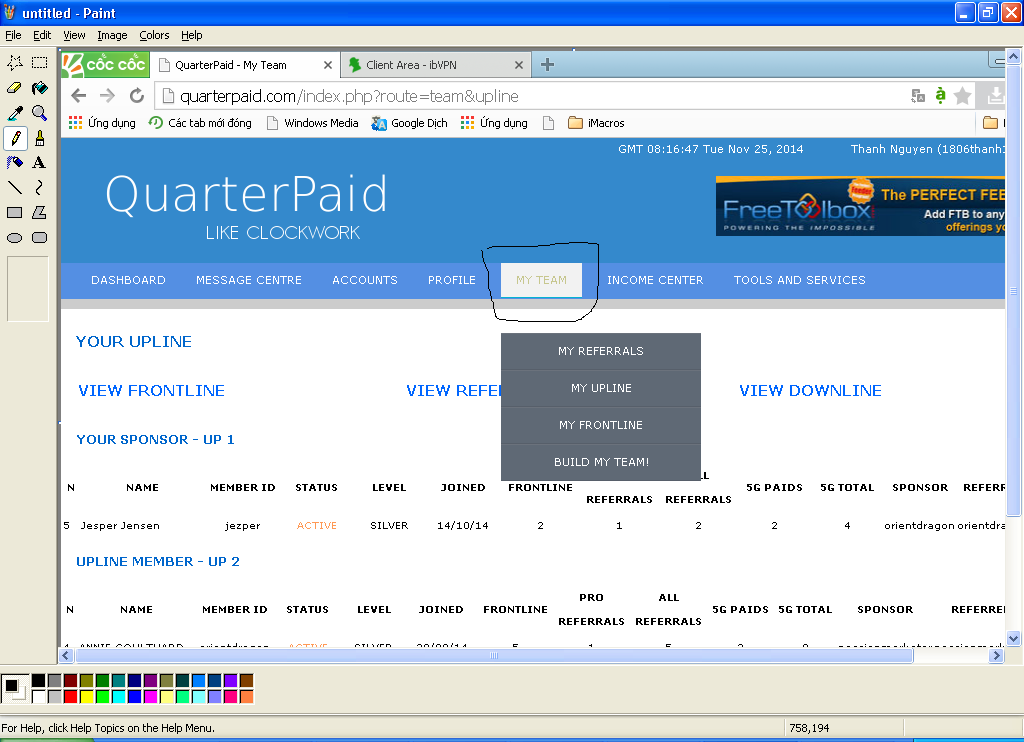Click the vertical scrollbar up arrow
Screen dimensions: 1024x742
1013,57
